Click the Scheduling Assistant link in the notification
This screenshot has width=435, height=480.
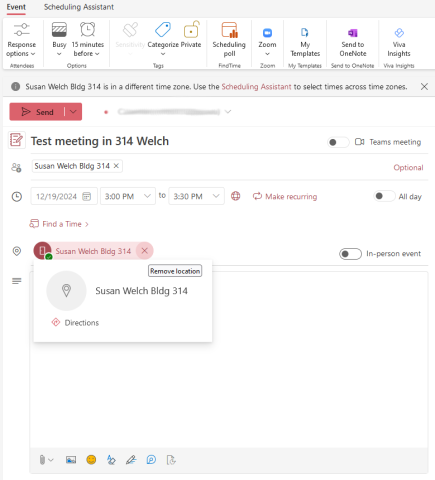[x=256, y=87]
